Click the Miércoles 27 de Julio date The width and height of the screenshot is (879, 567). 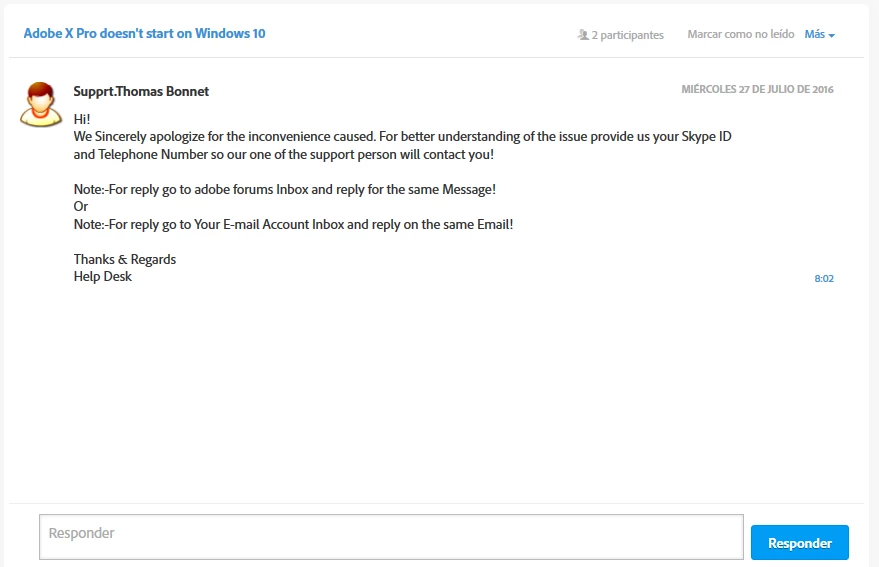point(757,89)
